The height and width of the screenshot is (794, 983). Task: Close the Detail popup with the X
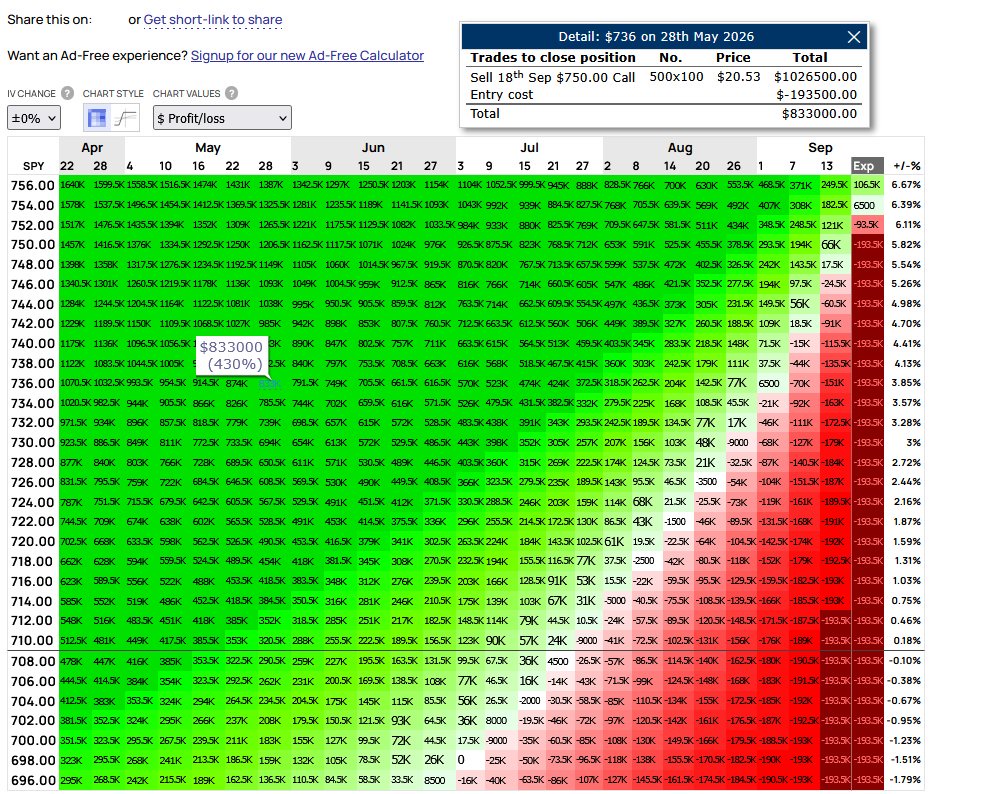point(854,37)
